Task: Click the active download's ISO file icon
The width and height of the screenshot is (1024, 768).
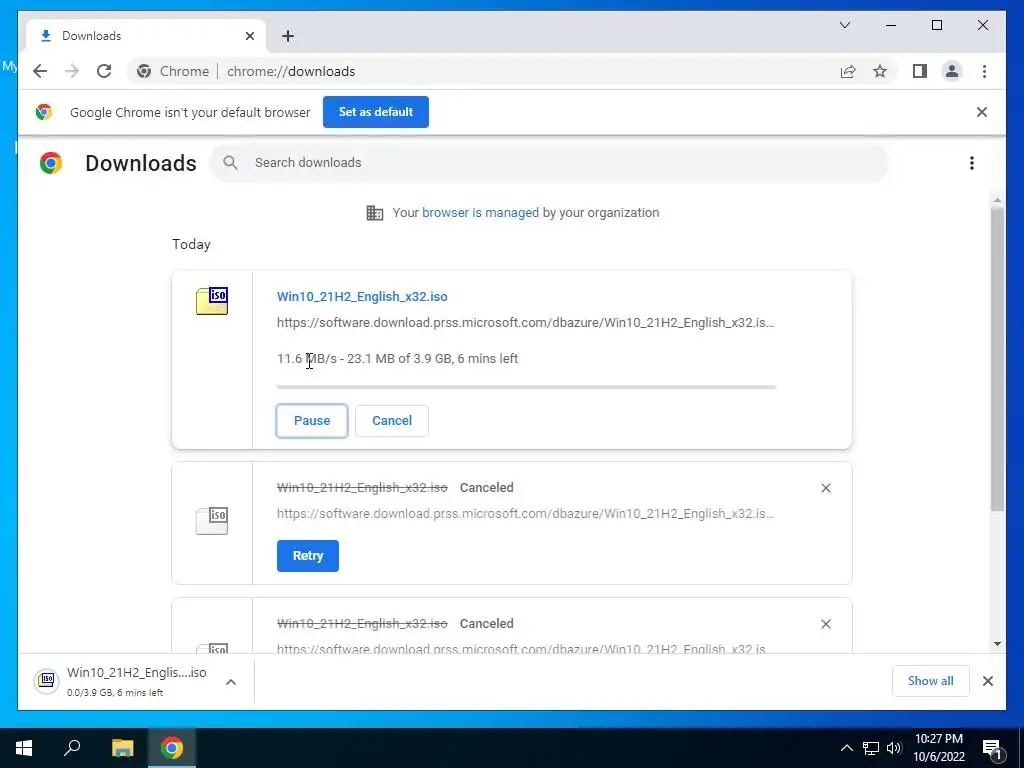Action: (212, 301)
